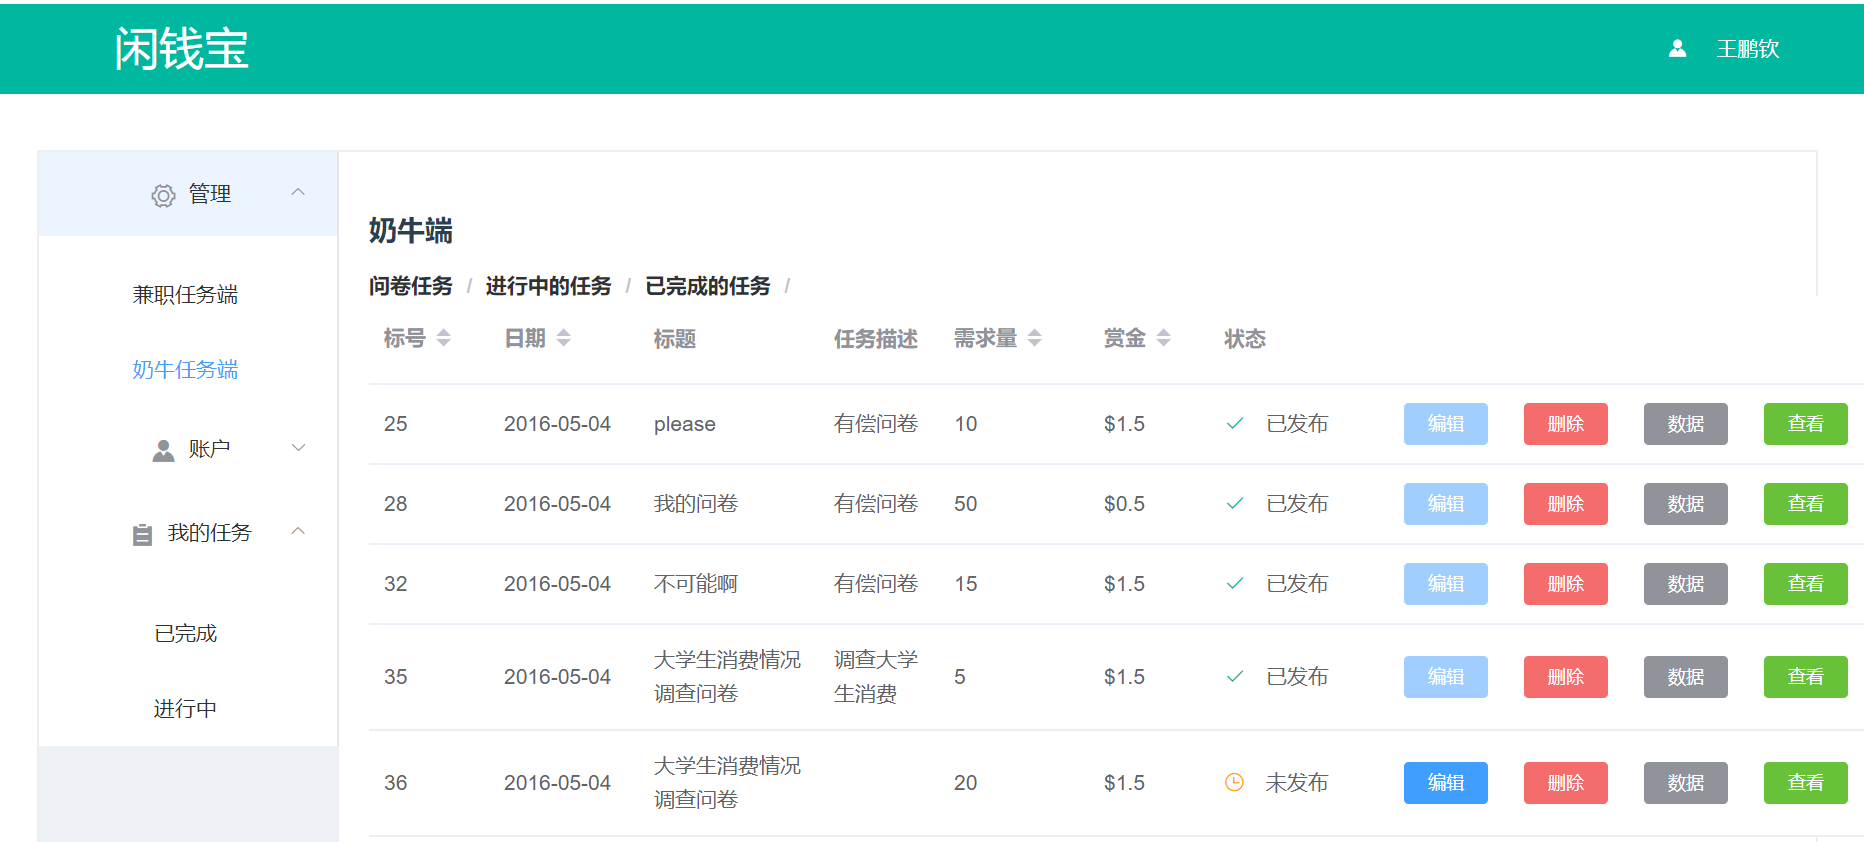The width and height of the screenshot is (1864, 842).
Task: Click the gear icon beside 管理
Action: 163,195
